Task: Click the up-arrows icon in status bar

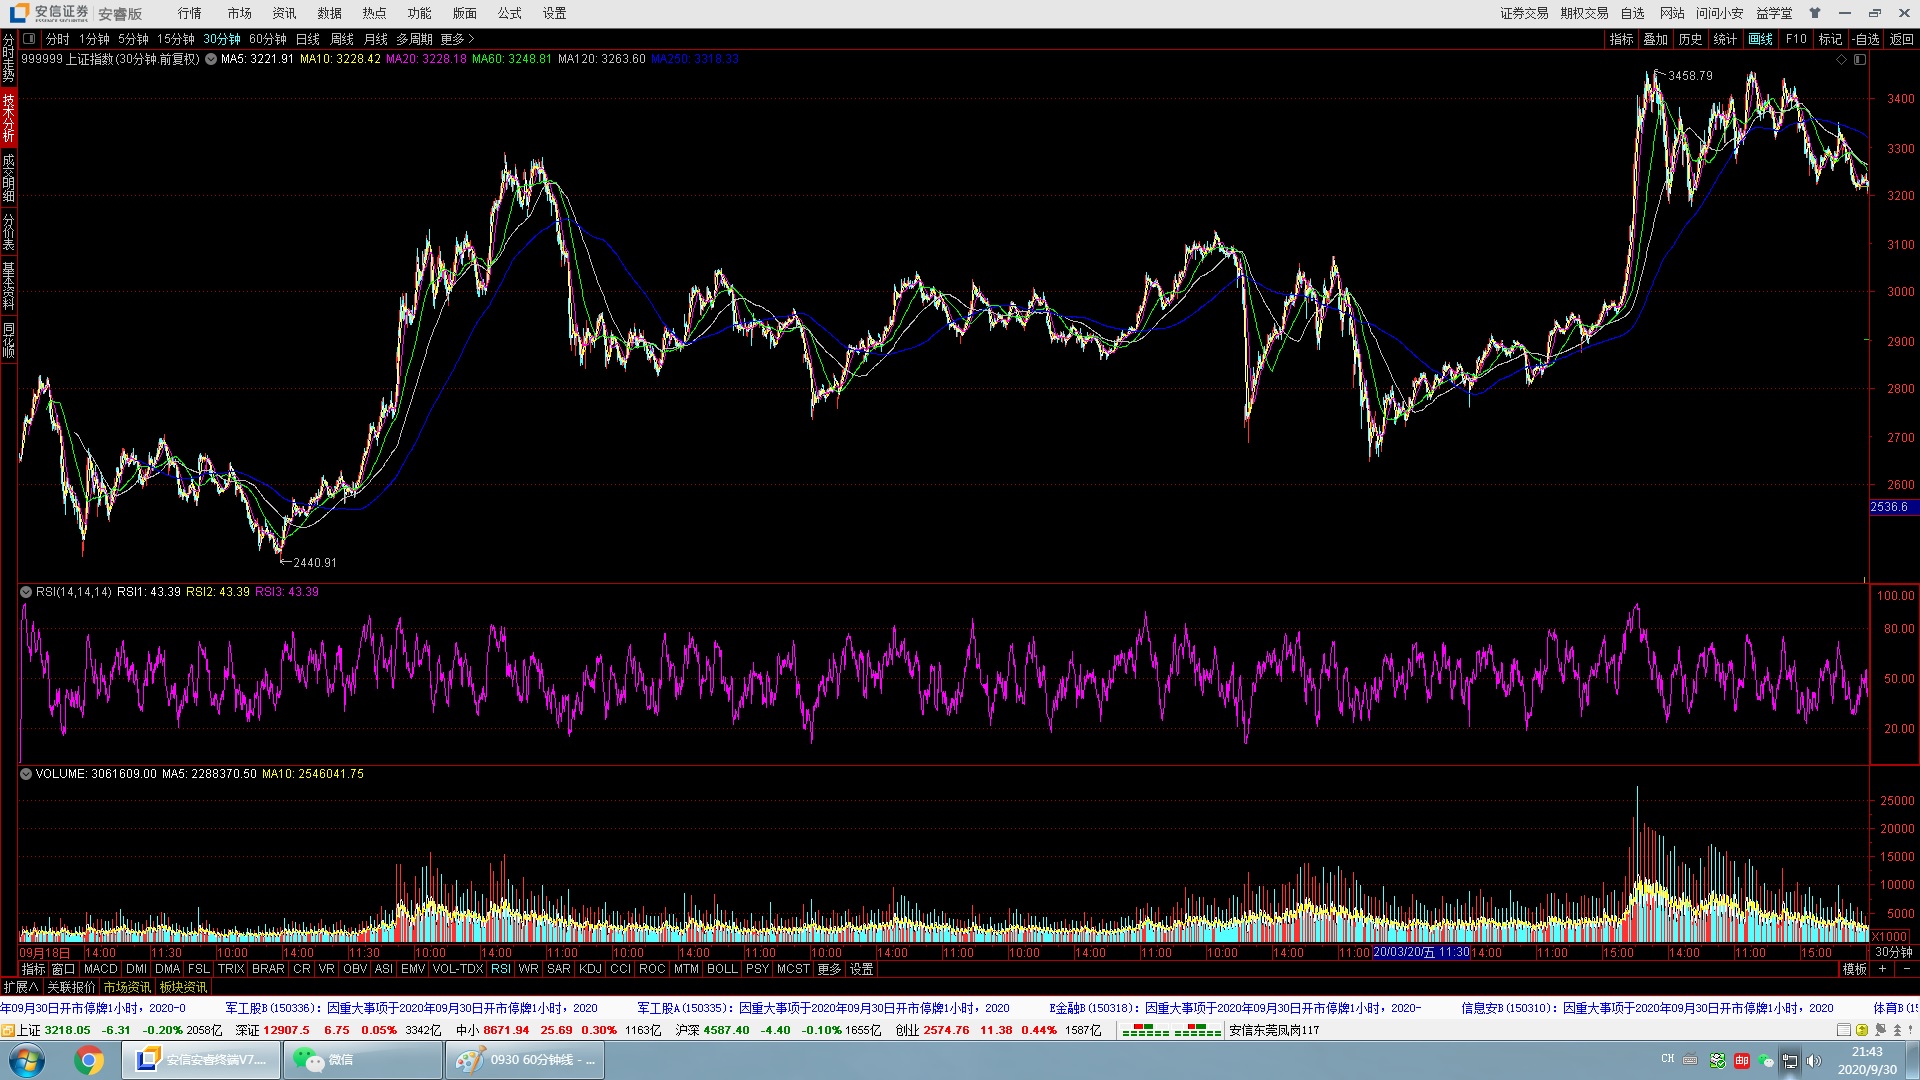Action: pyautogui.click(x=1897, y=1030)
